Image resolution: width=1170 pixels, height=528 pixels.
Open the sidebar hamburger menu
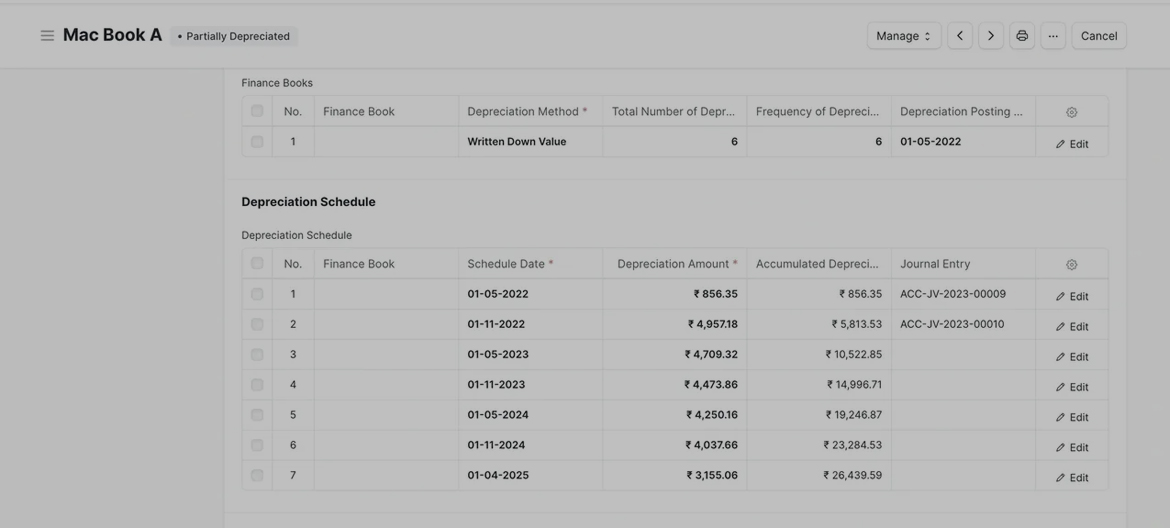click(x=47, y=36)
